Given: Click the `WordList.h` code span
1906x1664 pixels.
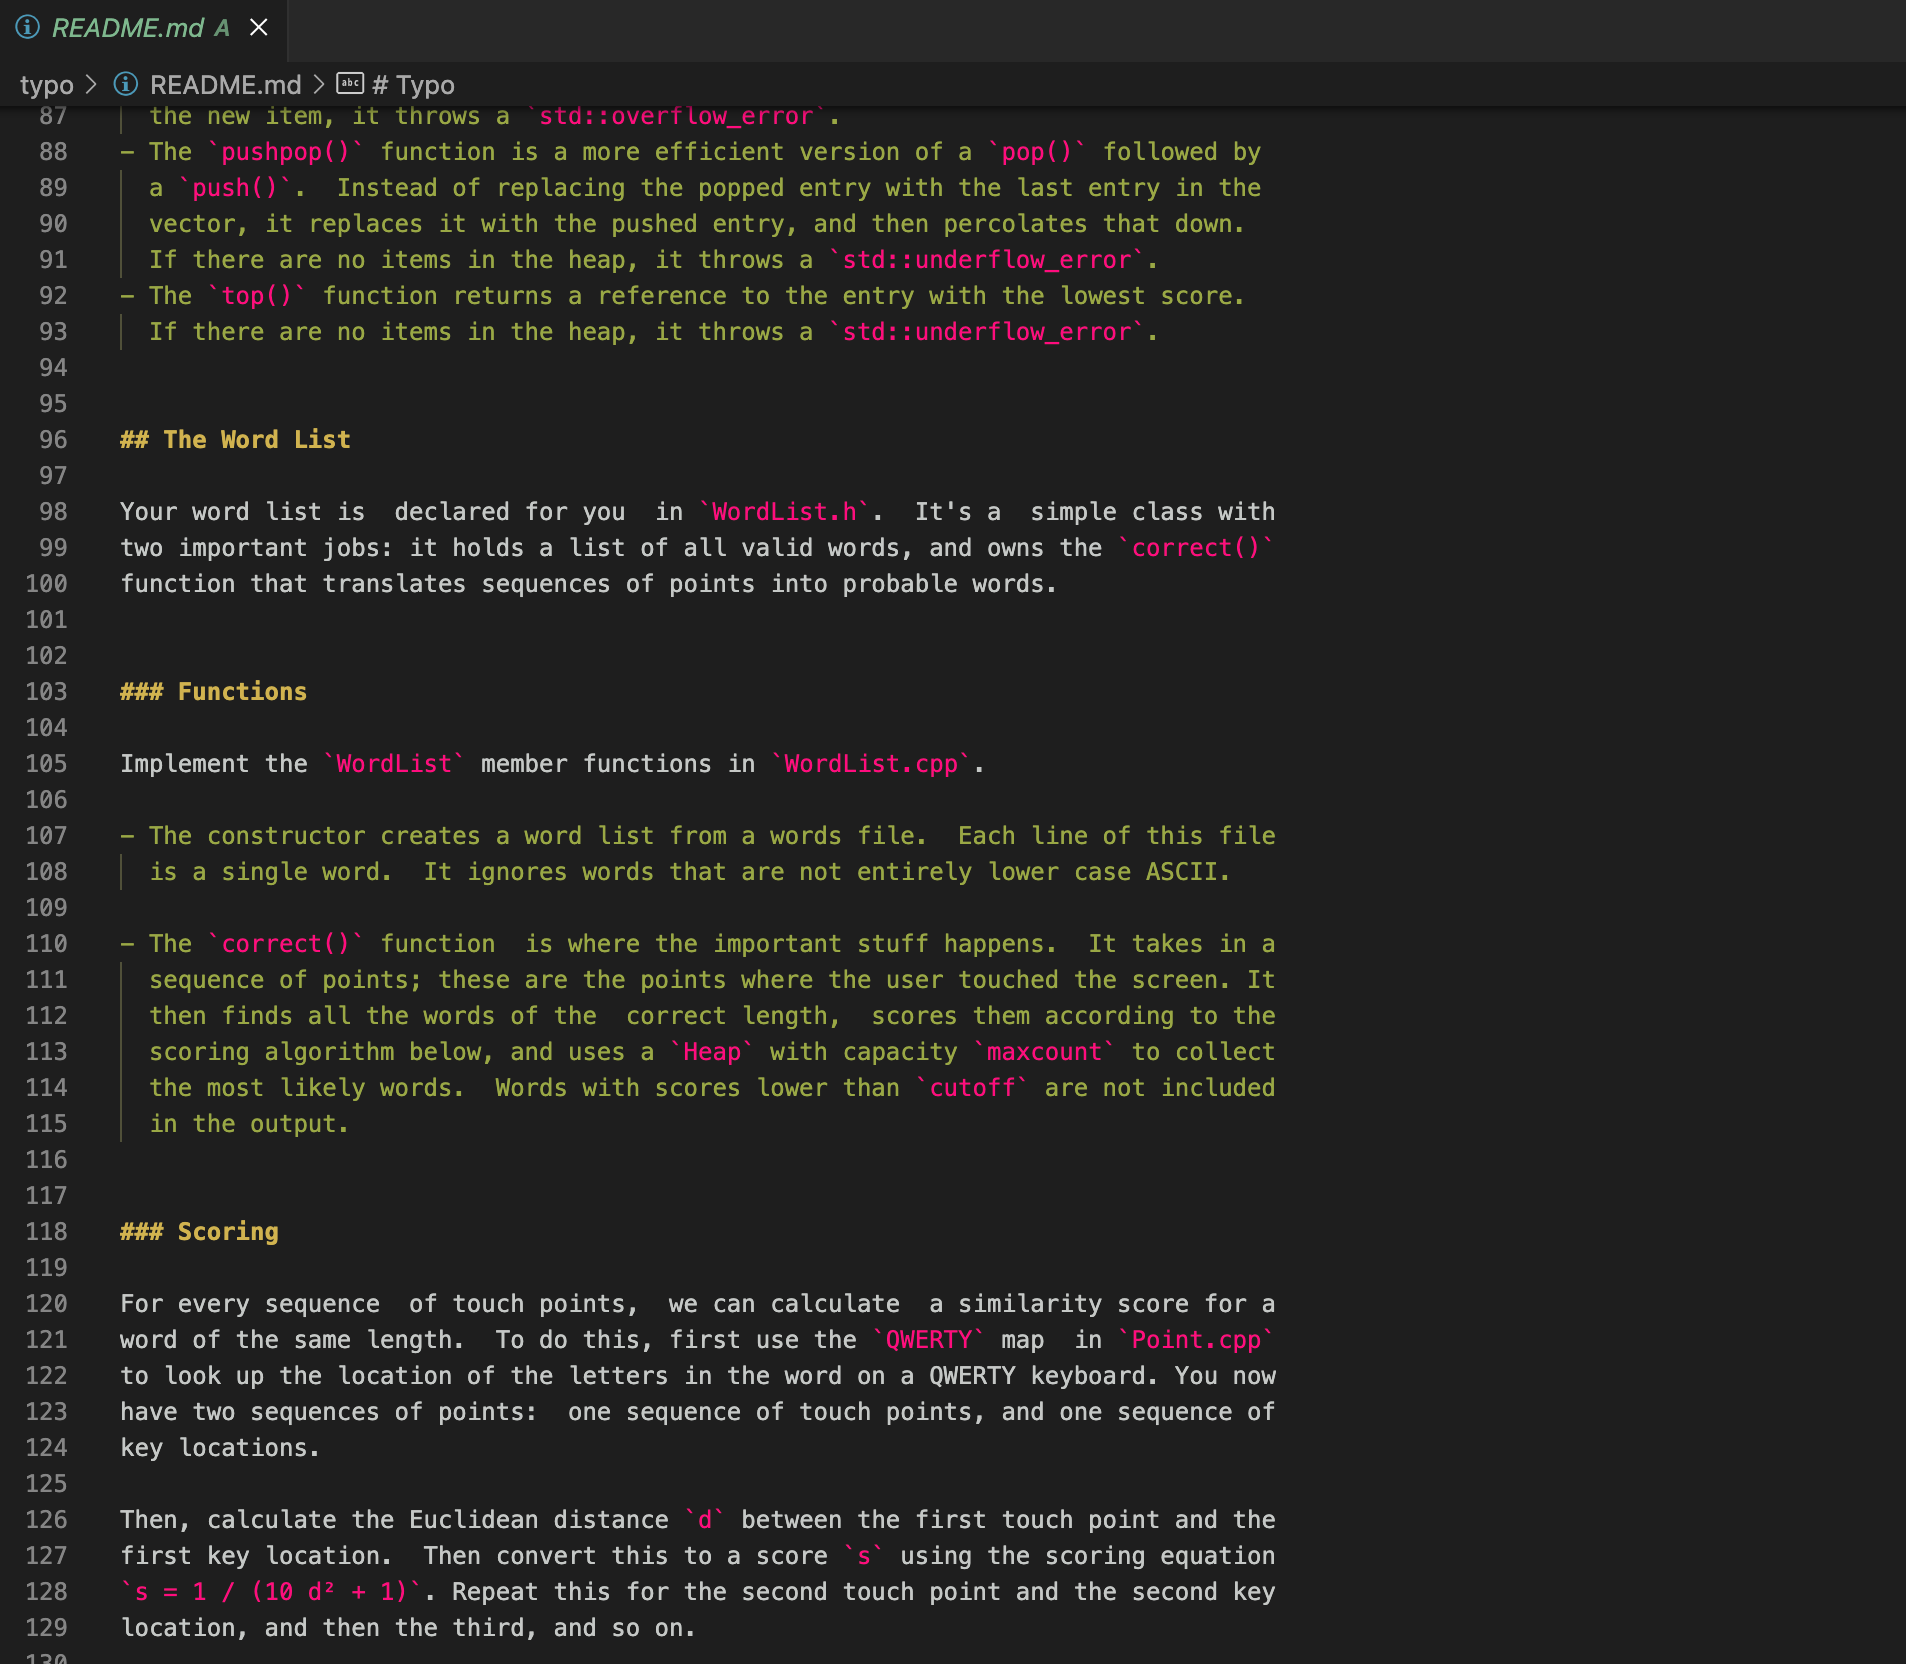Looking at the screenshot, I should pos(785,512).
